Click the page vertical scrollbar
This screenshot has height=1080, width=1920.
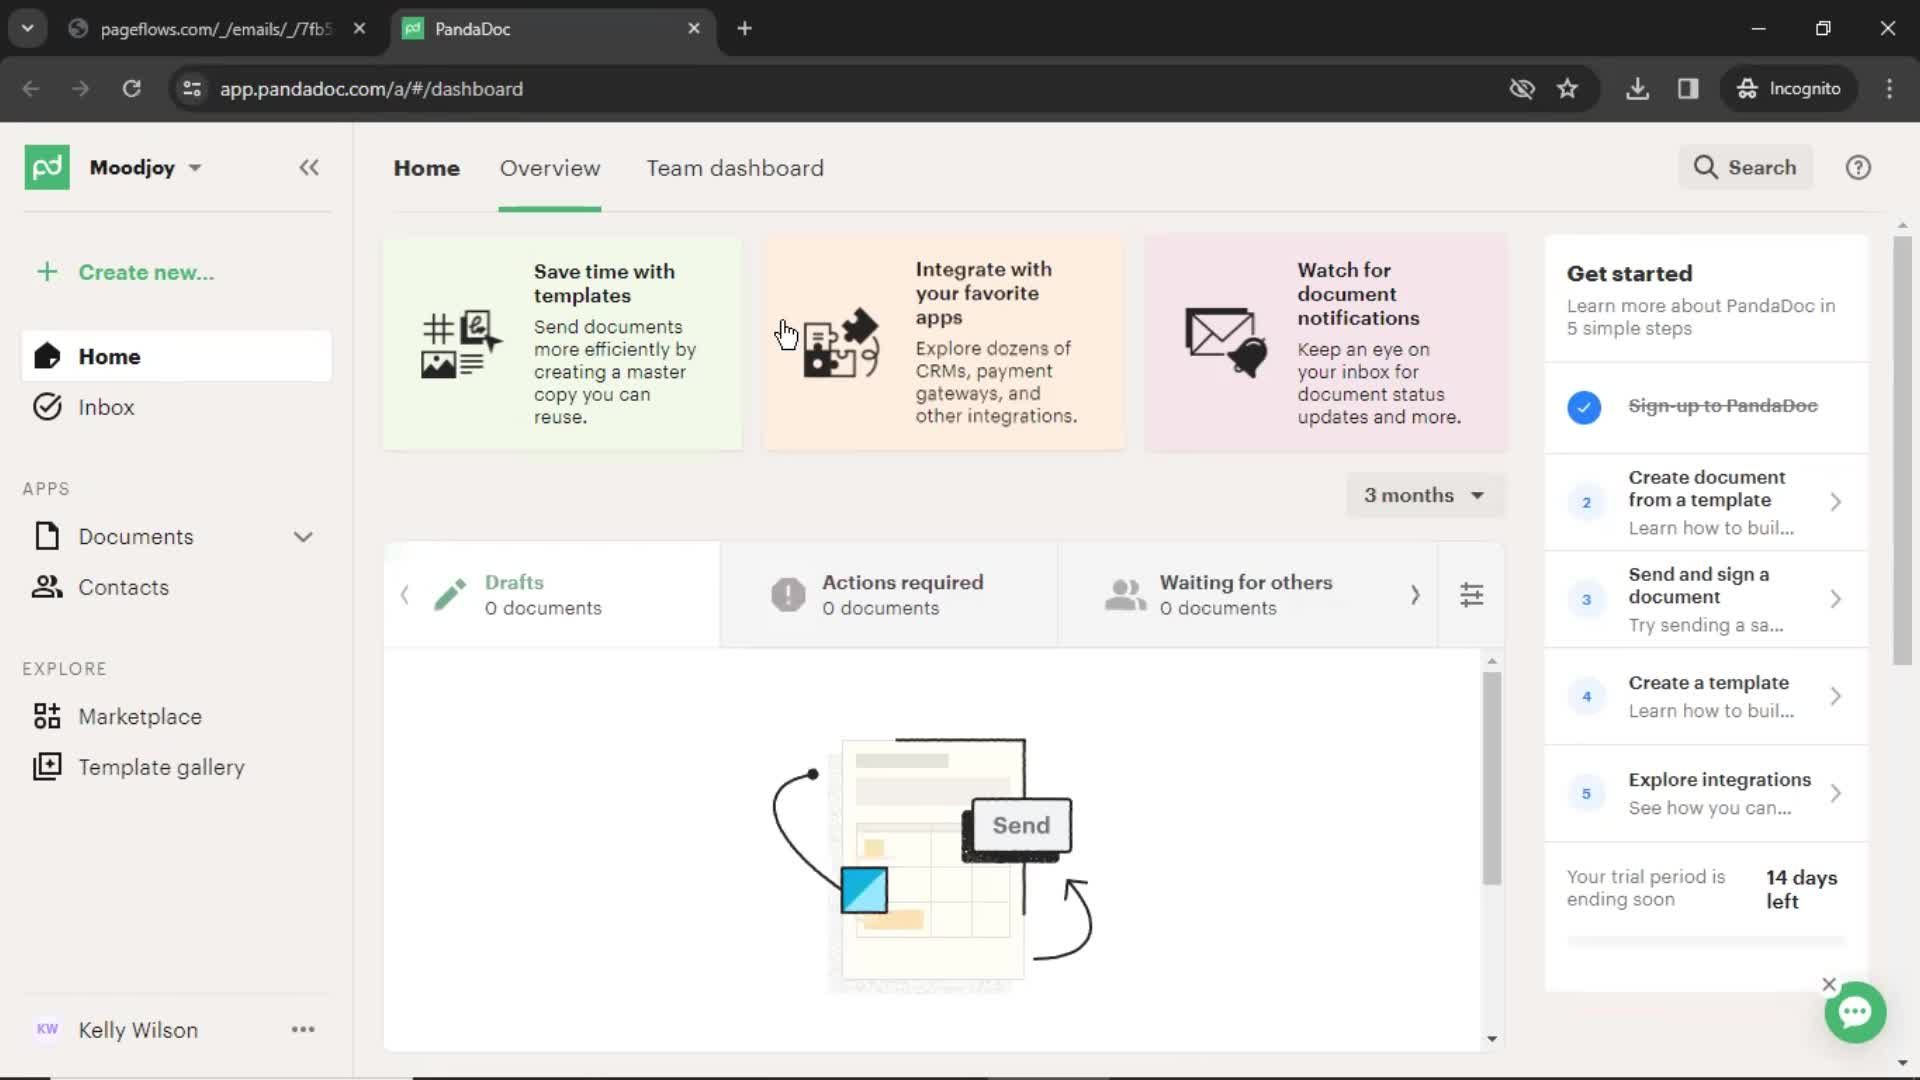pyautogui.click(x=1902, y=450)
